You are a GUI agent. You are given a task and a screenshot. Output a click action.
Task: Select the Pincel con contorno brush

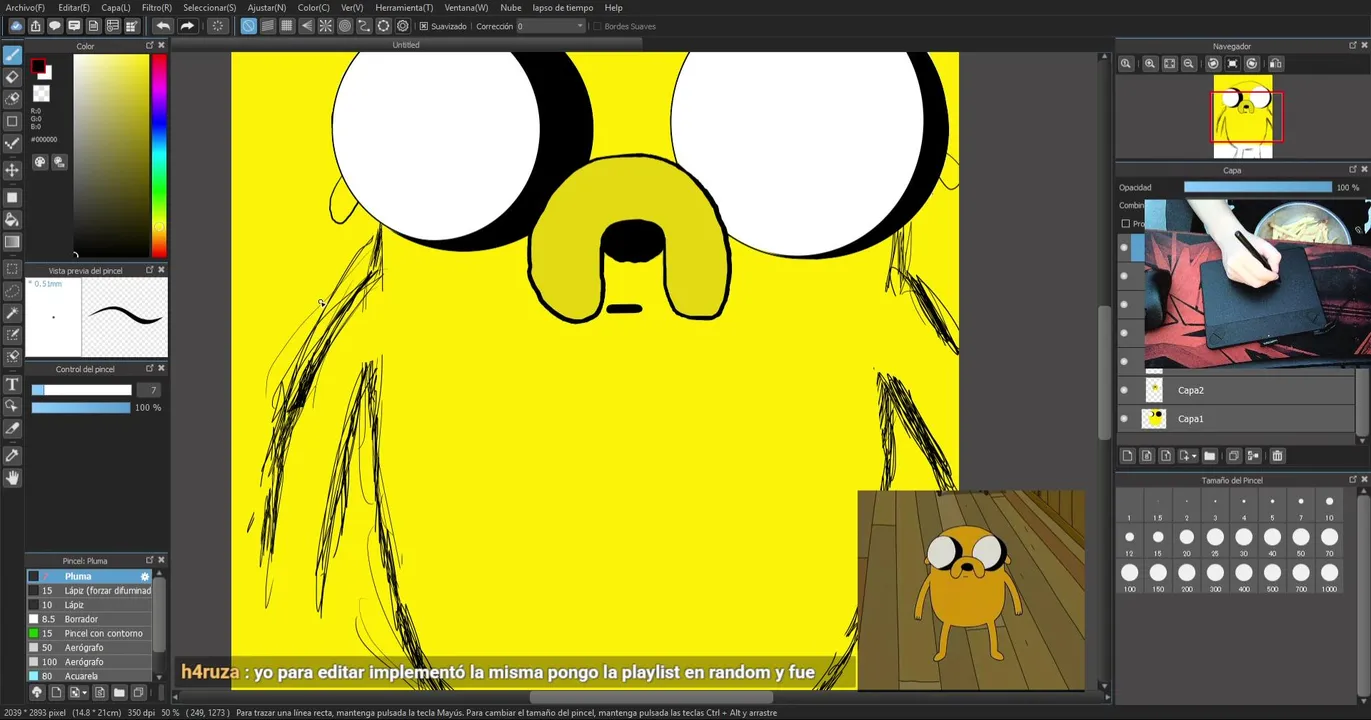[x=90, y=633]
